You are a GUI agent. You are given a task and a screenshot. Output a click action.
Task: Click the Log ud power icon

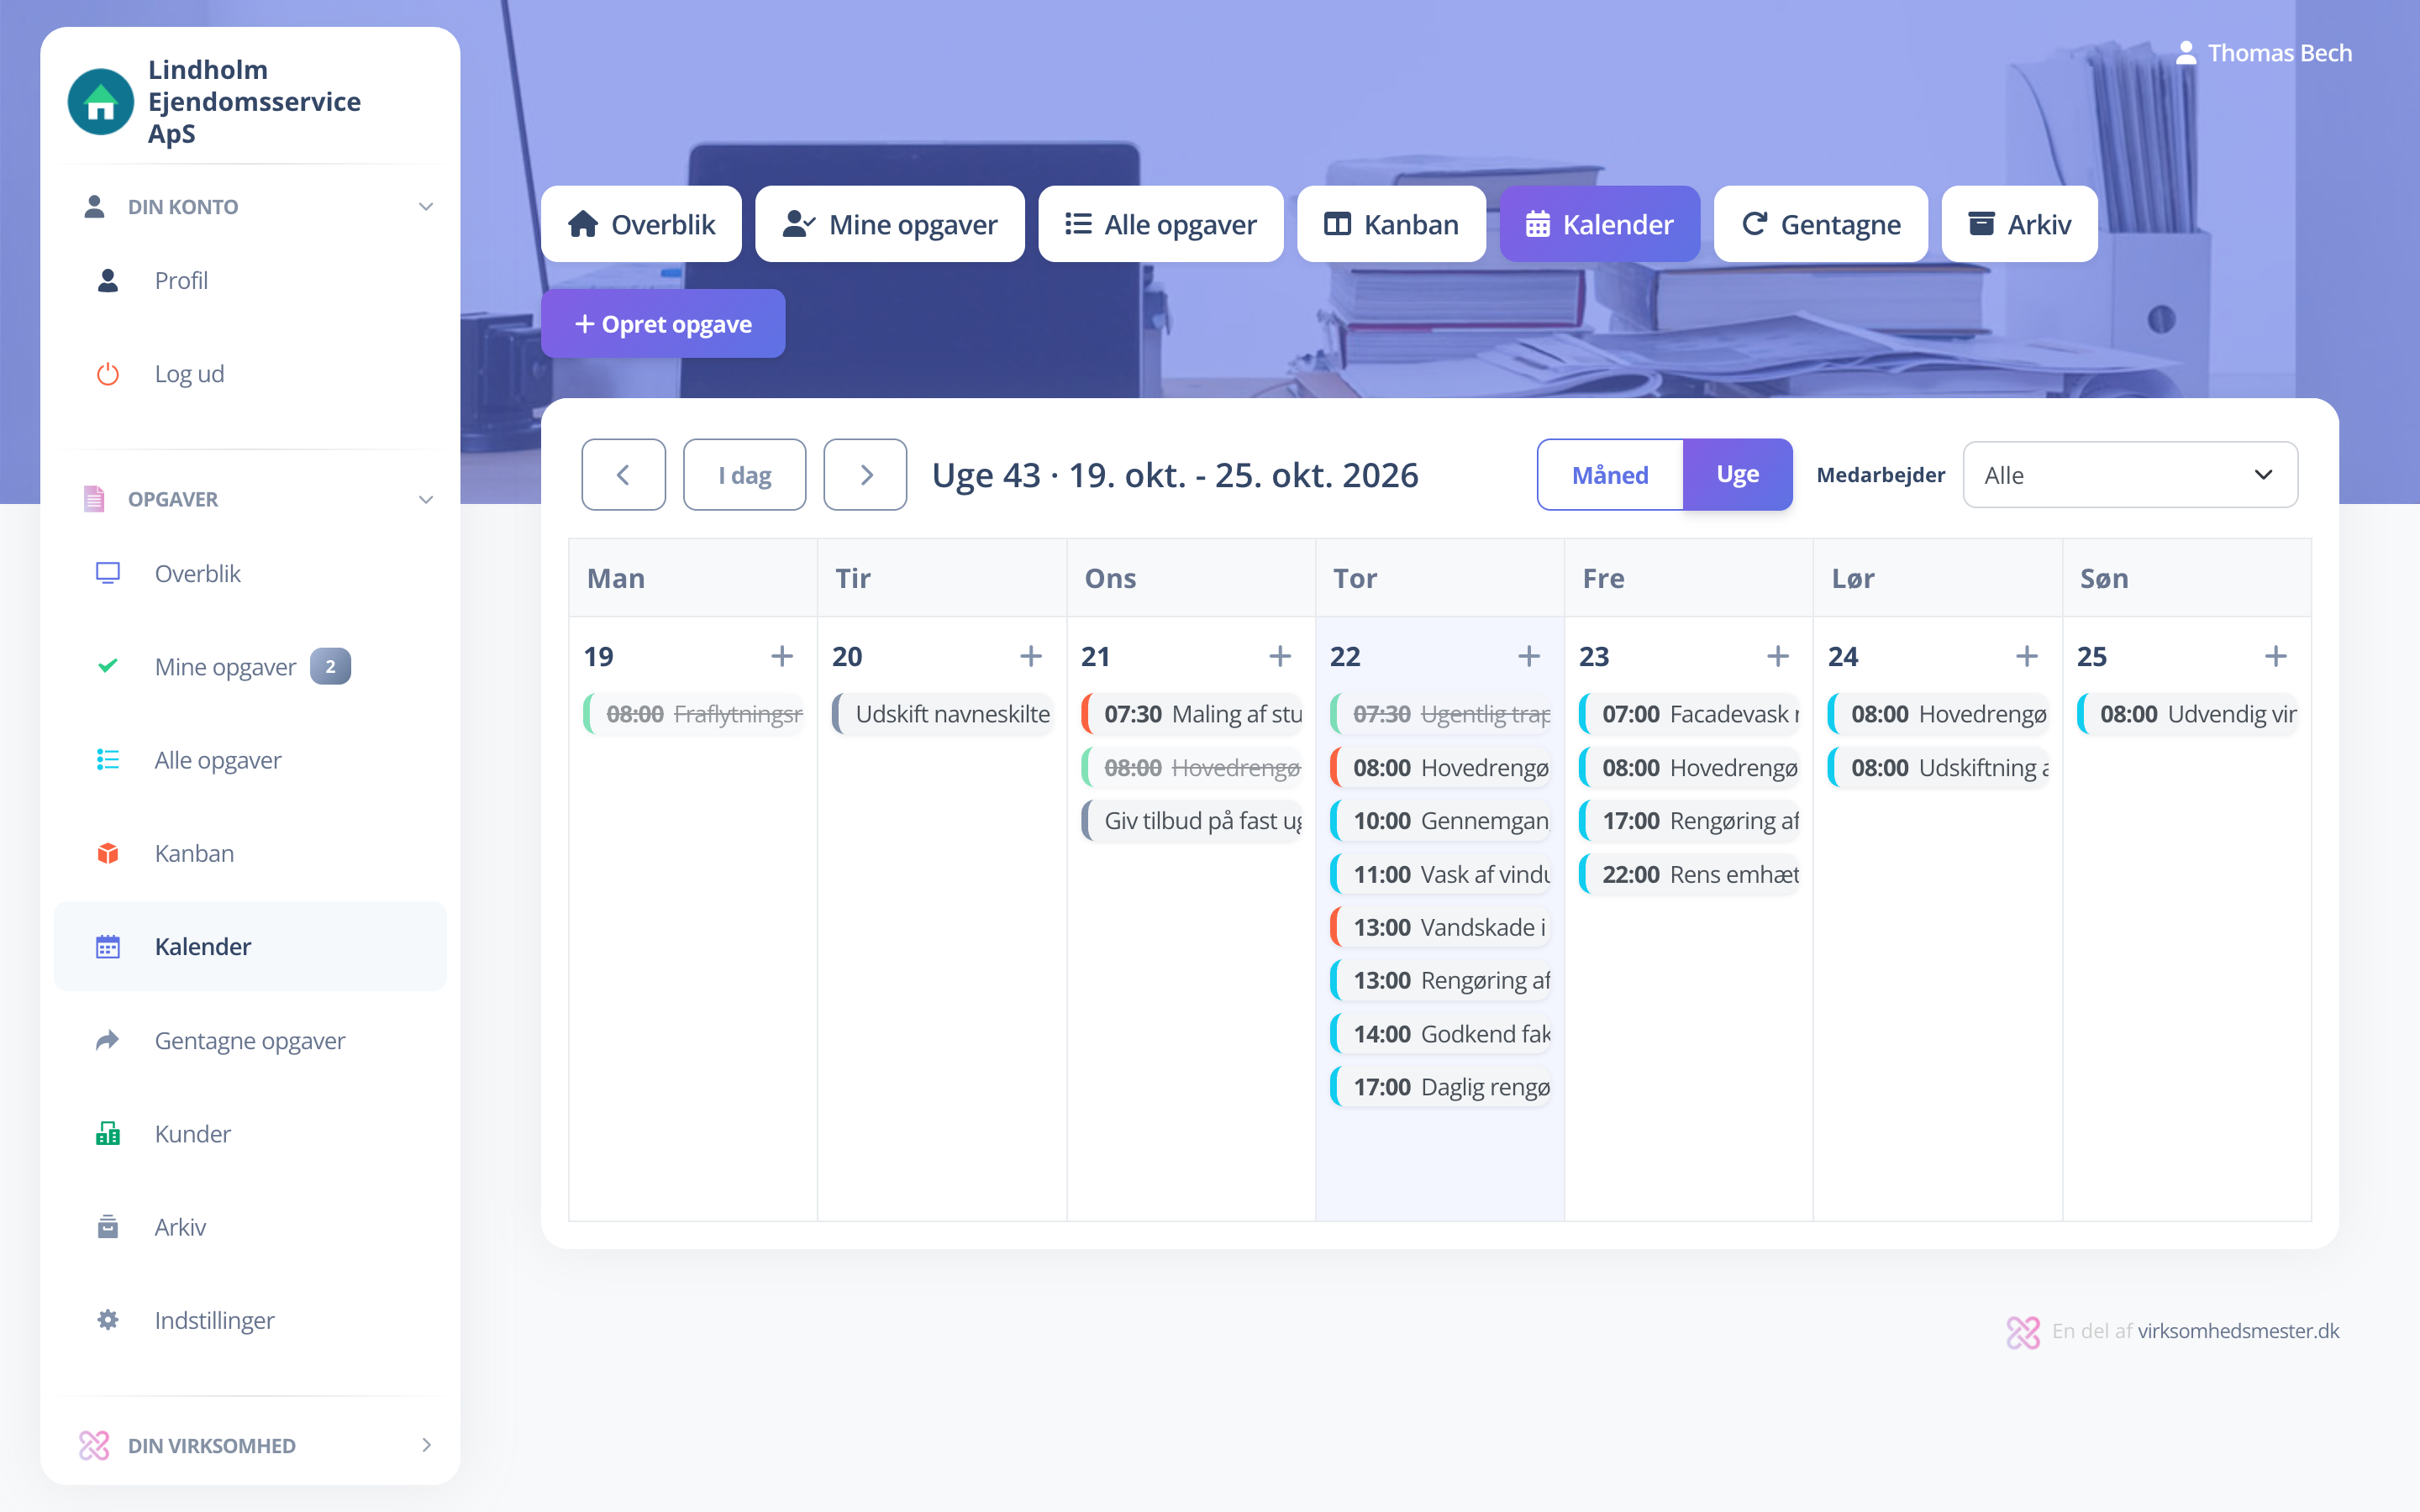[108, 374]
